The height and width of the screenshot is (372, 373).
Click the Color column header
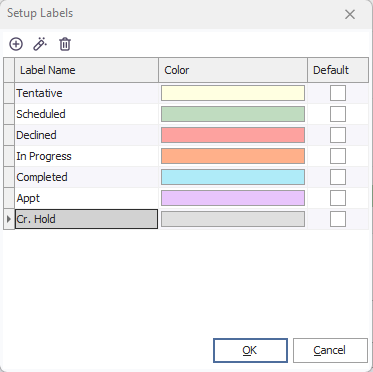click(x=233, y=70)
